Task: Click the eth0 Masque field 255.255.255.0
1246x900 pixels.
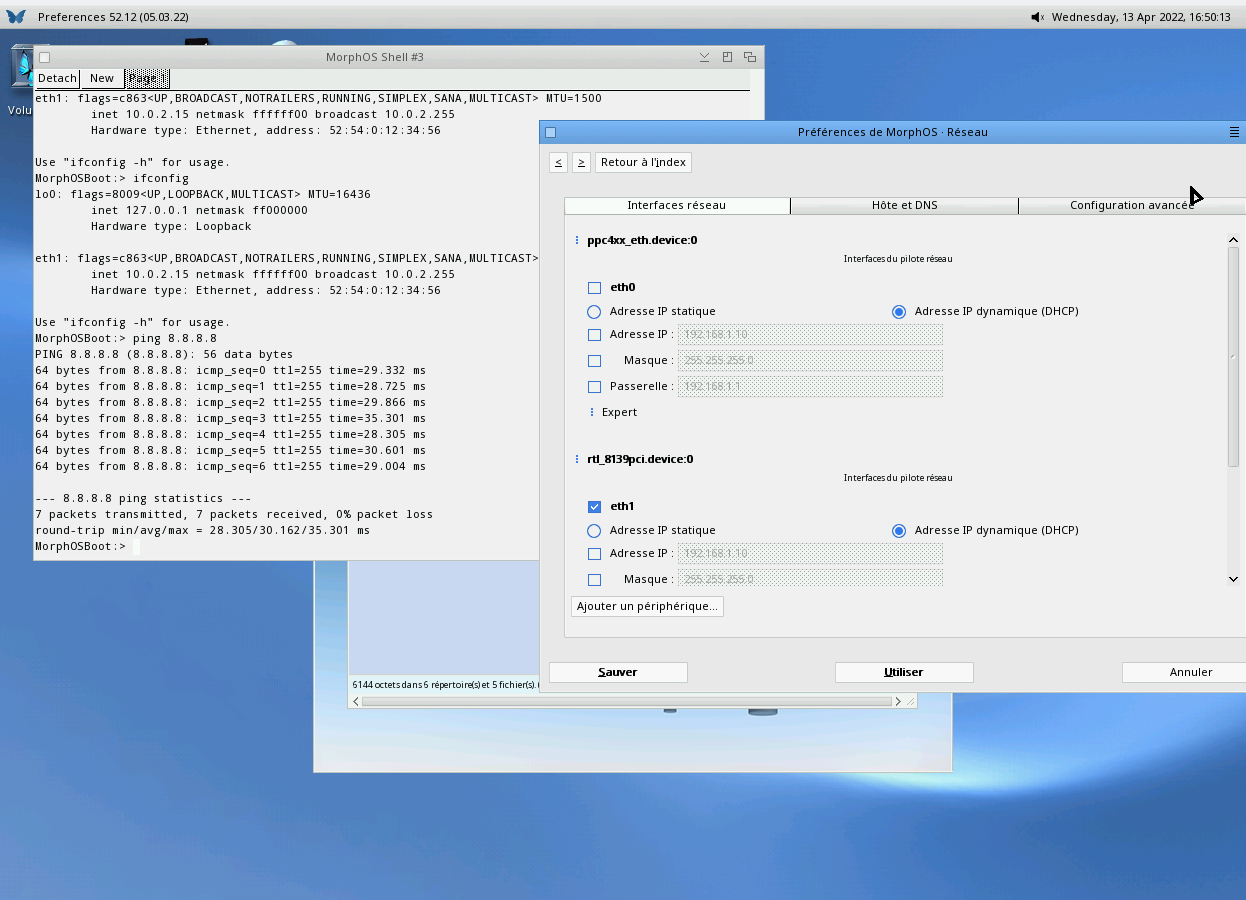Action: pos(810,361)
